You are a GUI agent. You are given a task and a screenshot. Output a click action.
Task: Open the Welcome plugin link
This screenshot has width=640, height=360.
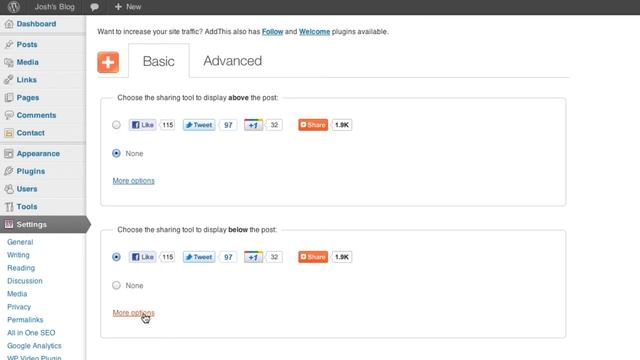tap(314, 31)
